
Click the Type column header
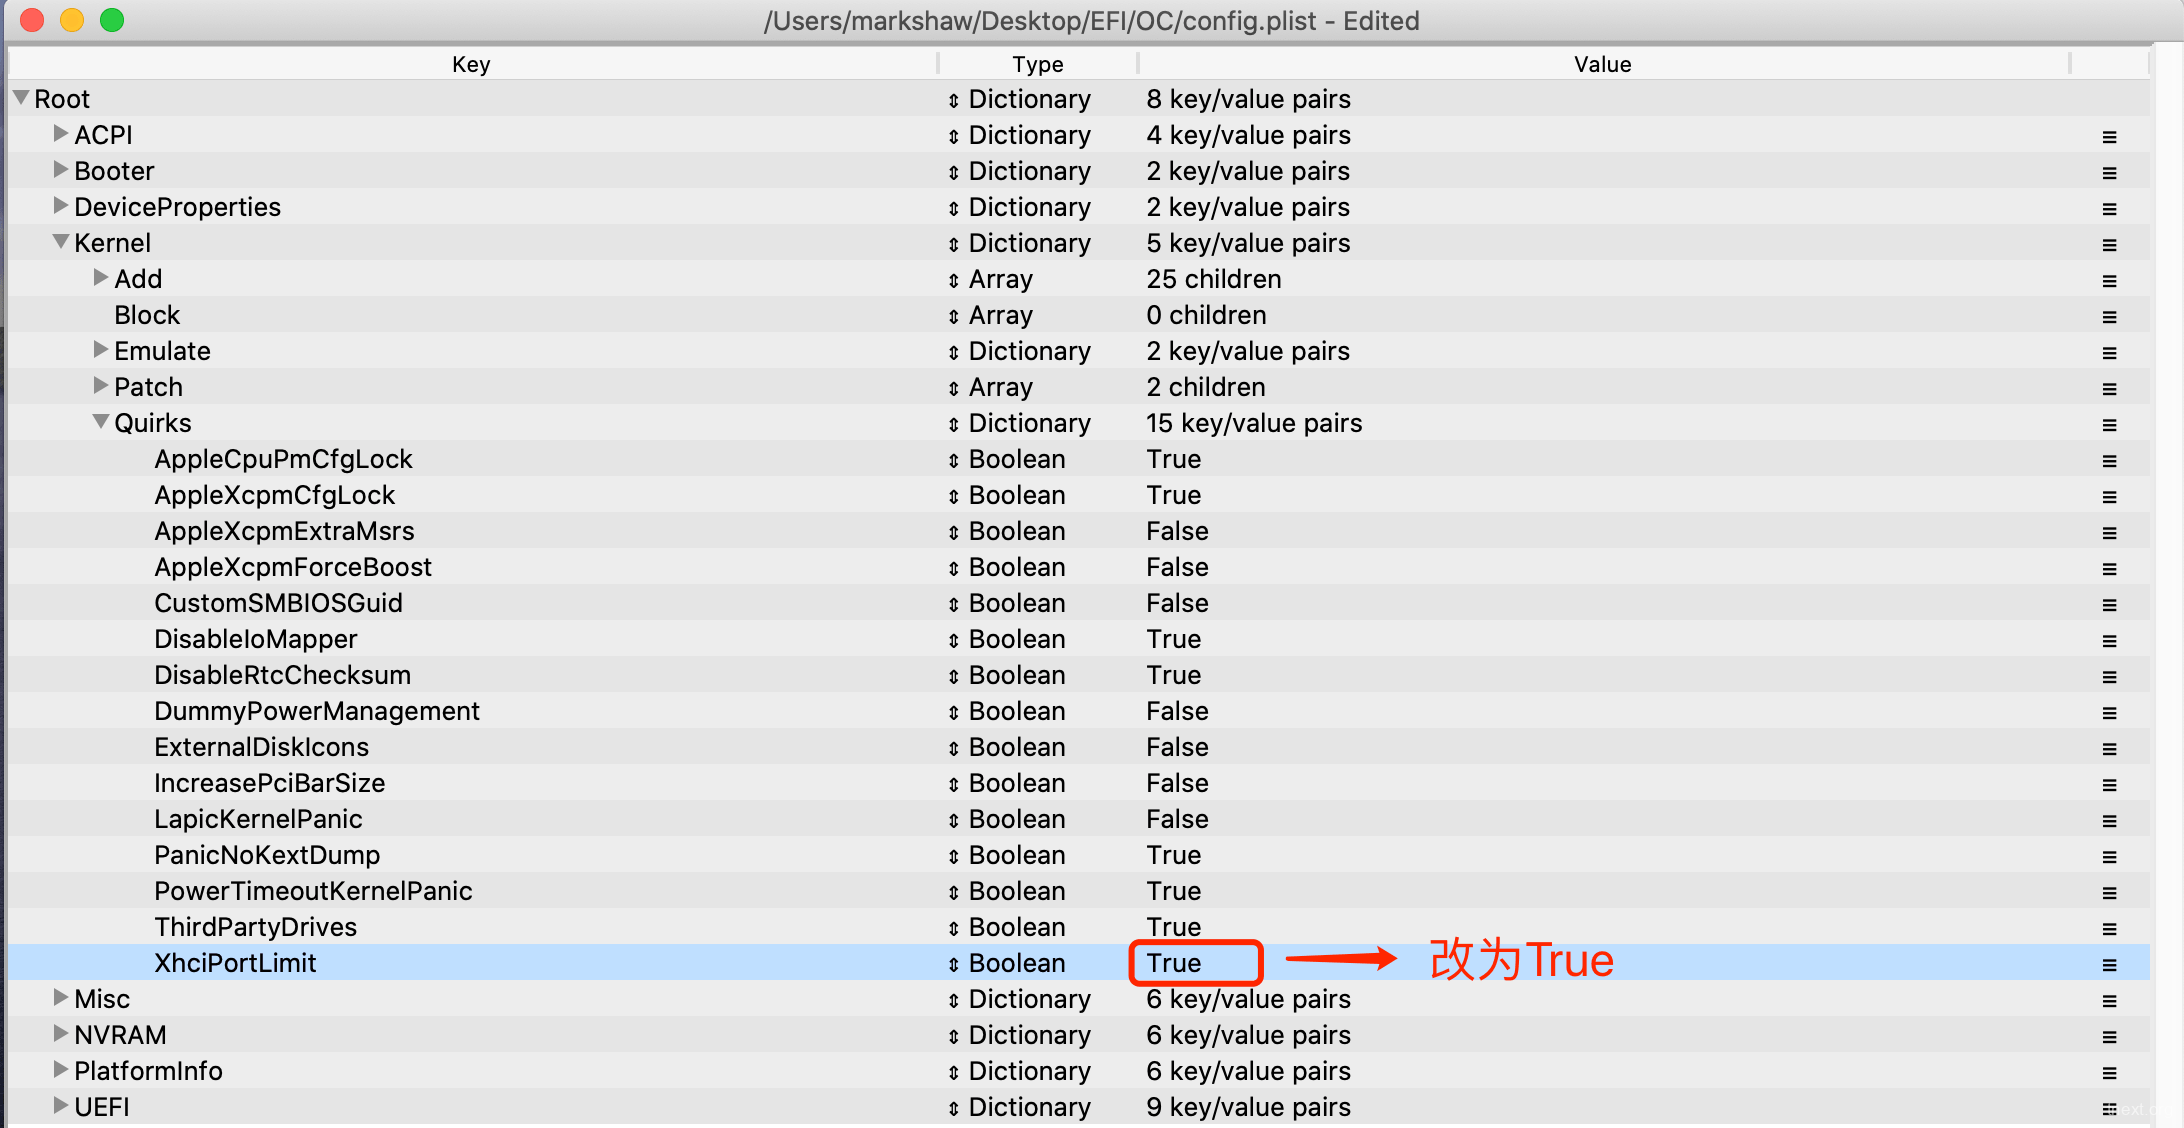pos(1037,64)
